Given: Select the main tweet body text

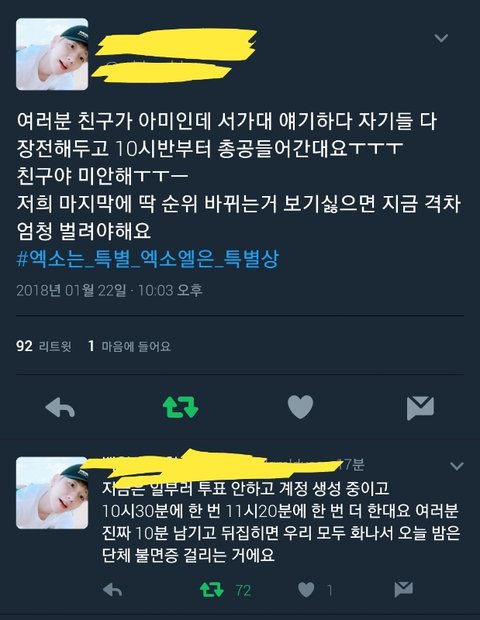Looking at the screenshot, I should coord(239,176).
